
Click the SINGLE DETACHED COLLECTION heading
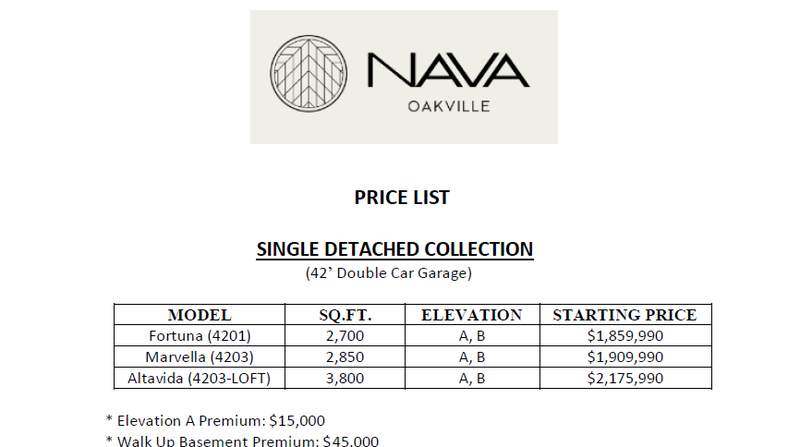[395, 249]
